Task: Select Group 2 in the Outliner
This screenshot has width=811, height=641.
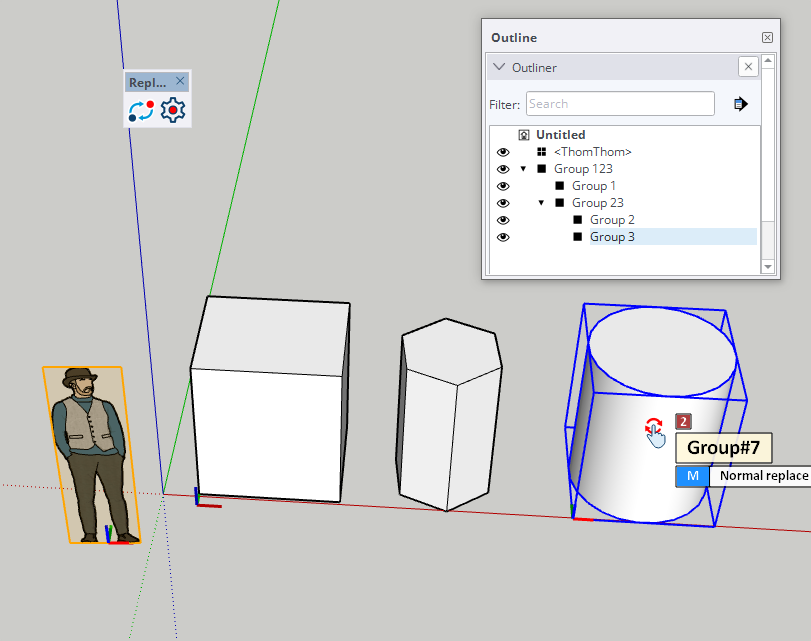Action: pos(611,220)
